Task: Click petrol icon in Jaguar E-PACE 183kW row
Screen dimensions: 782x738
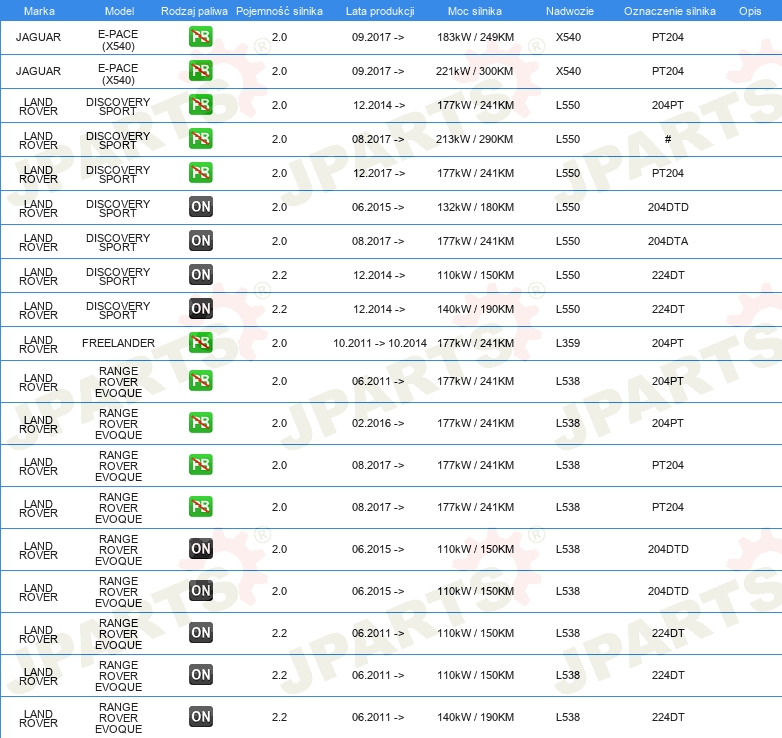Action: 200,37
